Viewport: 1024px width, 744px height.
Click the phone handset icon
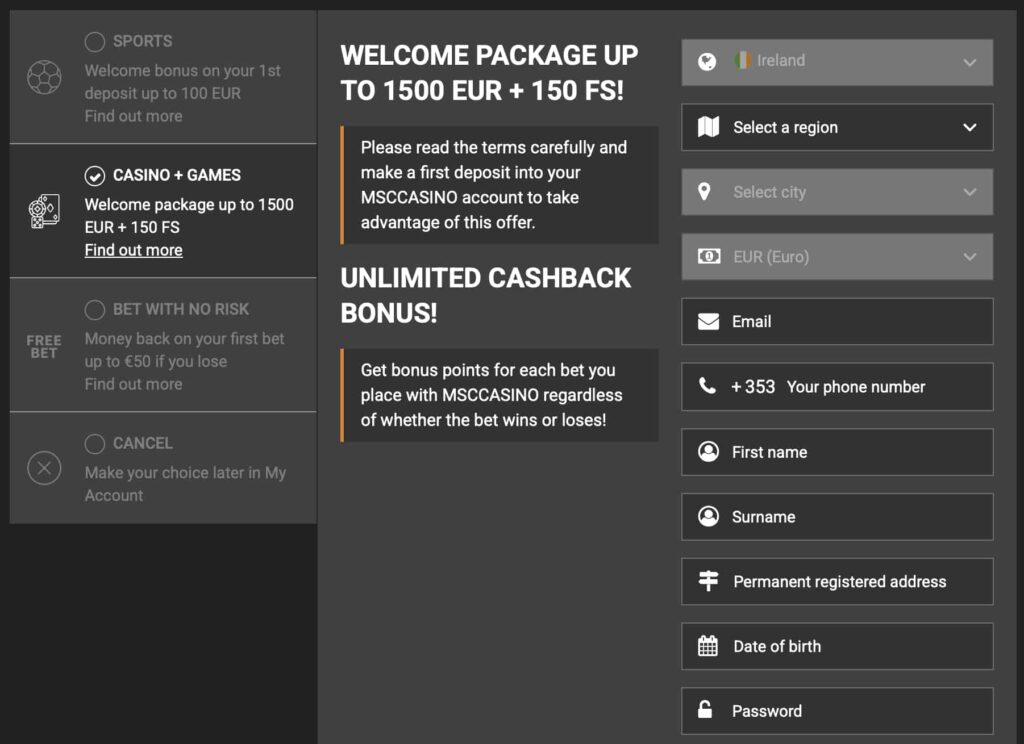click(x=707, y=385)
